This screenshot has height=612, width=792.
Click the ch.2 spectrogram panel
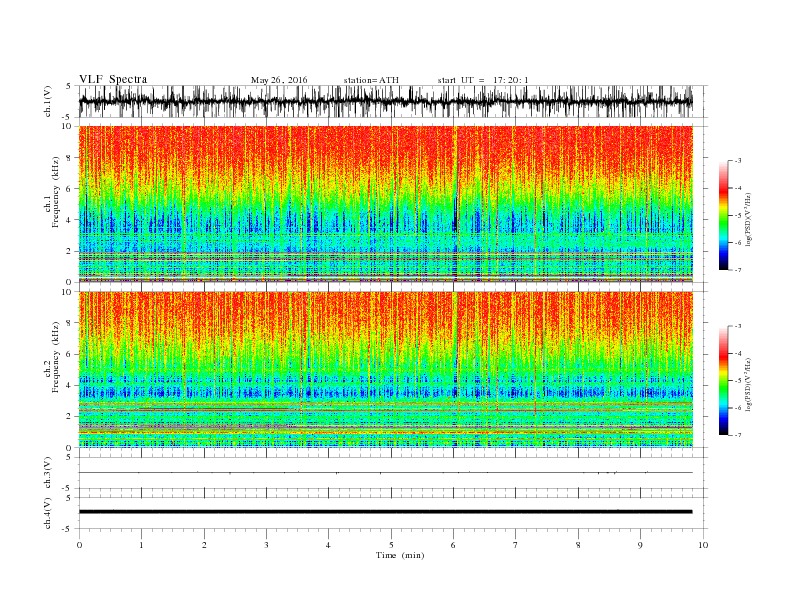(x=385, y=370)
